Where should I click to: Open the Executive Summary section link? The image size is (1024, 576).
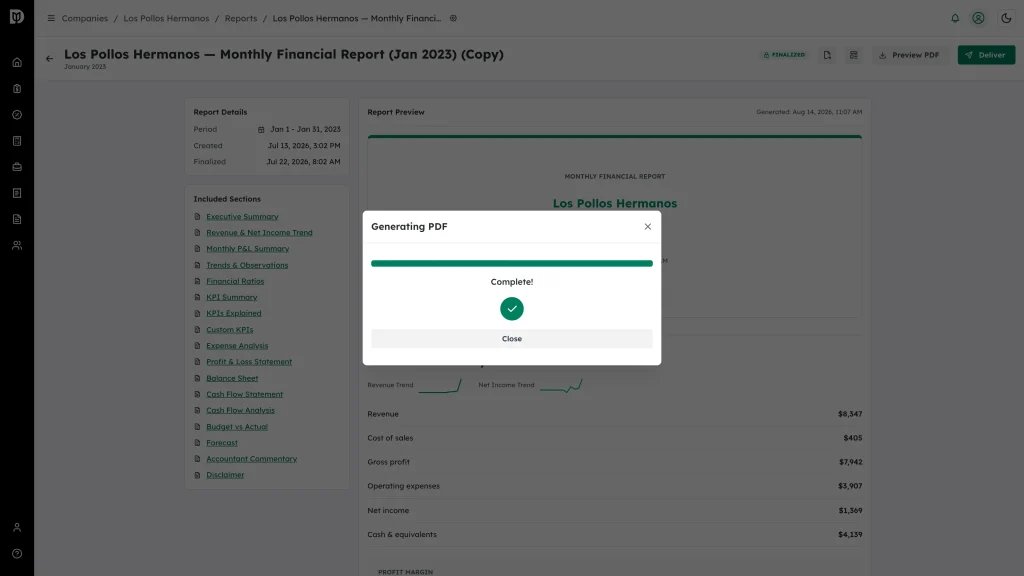(242, 216)
